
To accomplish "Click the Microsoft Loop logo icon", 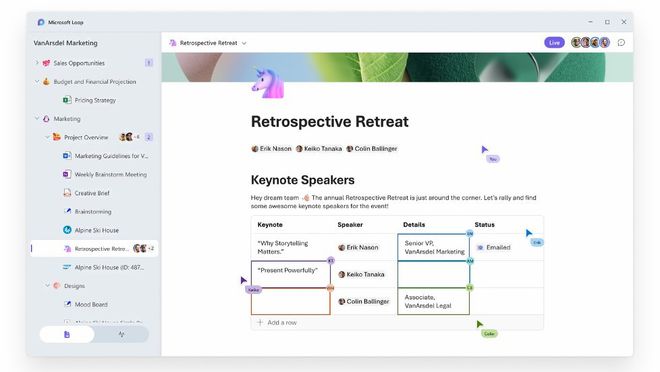I will 41,22.
